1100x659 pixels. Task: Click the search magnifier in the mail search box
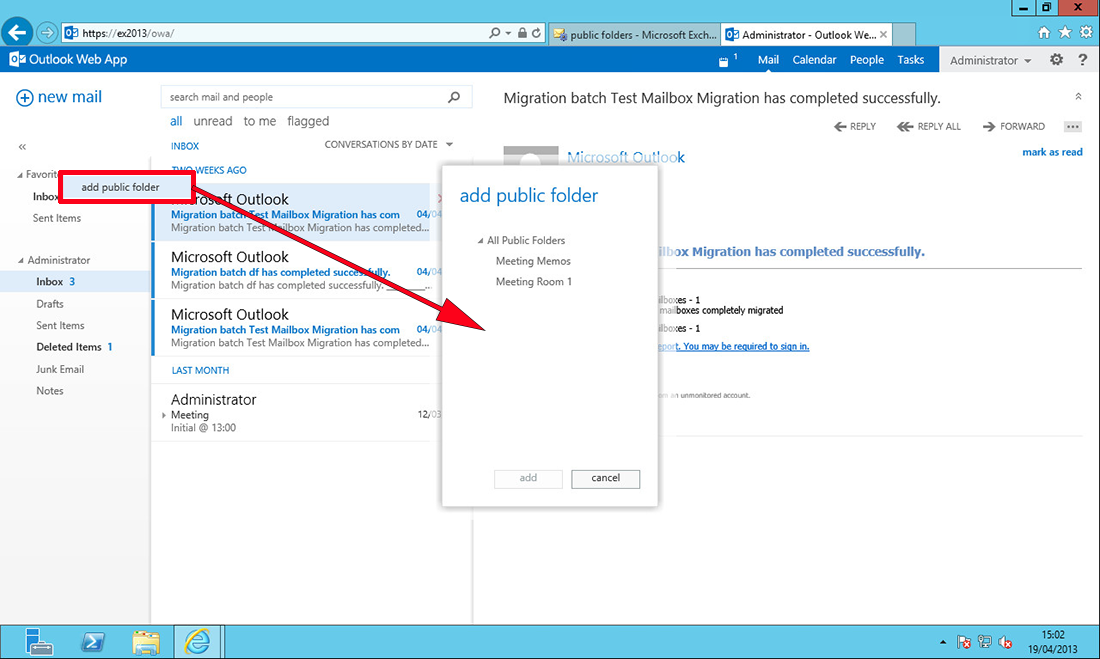(453, 96)
